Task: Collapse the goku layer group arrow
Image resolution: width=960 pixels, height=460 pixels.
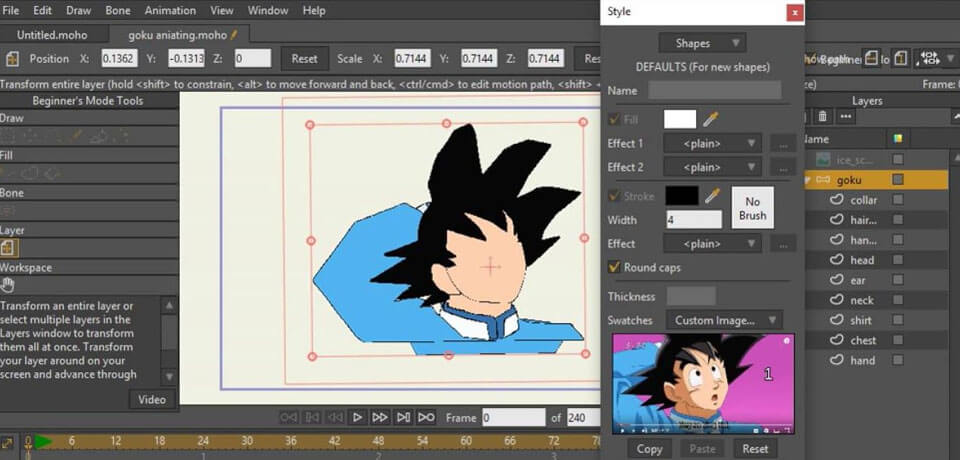Action: [x=808, y=179]
